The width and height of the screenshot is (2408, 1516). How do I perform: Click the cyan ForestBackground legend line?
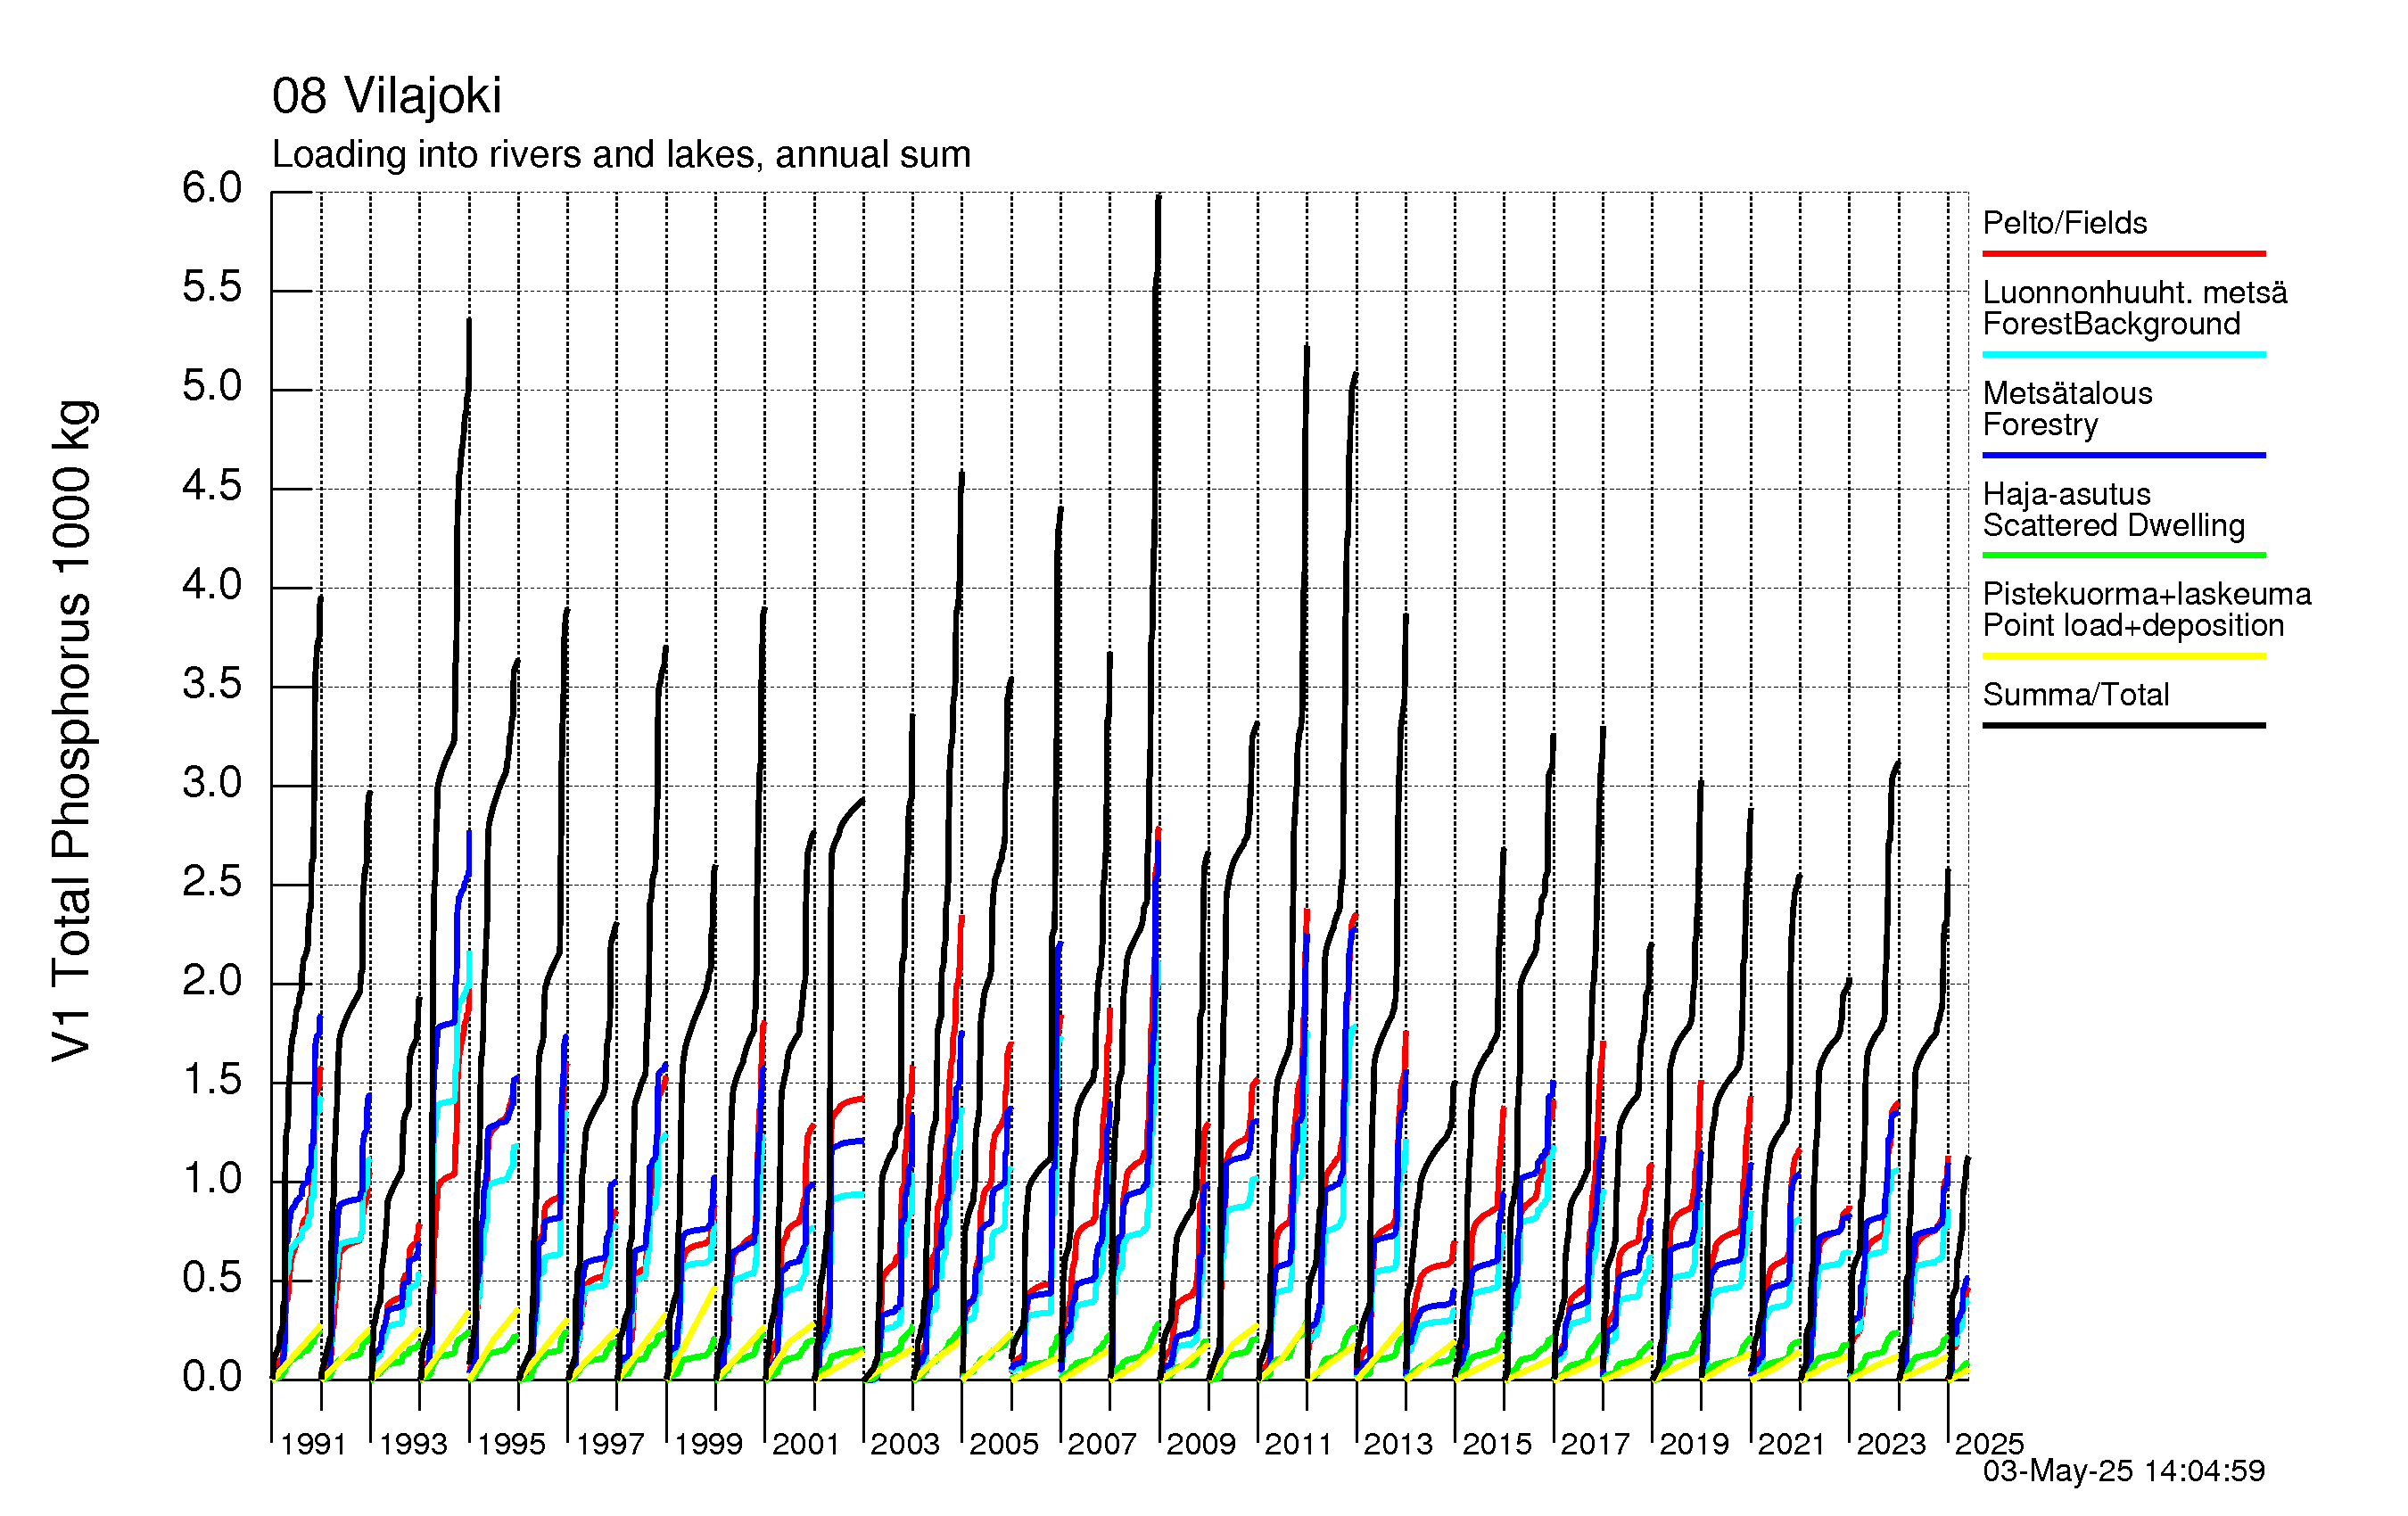[x=2124, y=354]
